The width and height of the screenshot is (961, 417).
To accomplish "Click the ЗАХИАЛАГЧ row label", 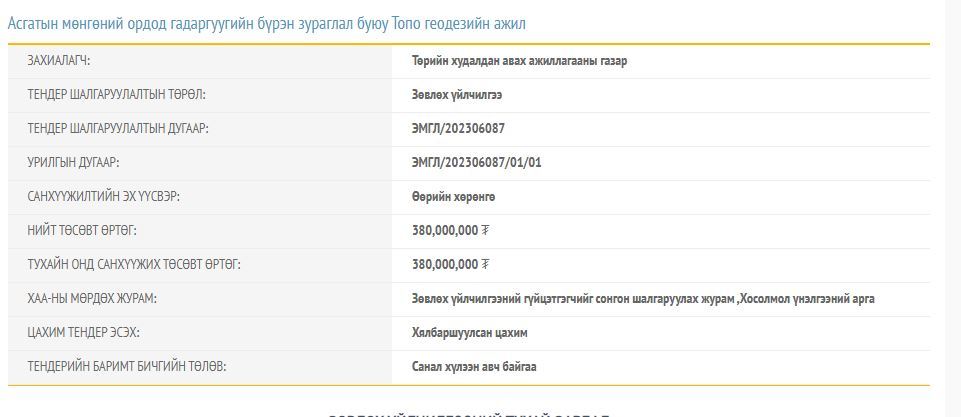I will click(59, 61).
